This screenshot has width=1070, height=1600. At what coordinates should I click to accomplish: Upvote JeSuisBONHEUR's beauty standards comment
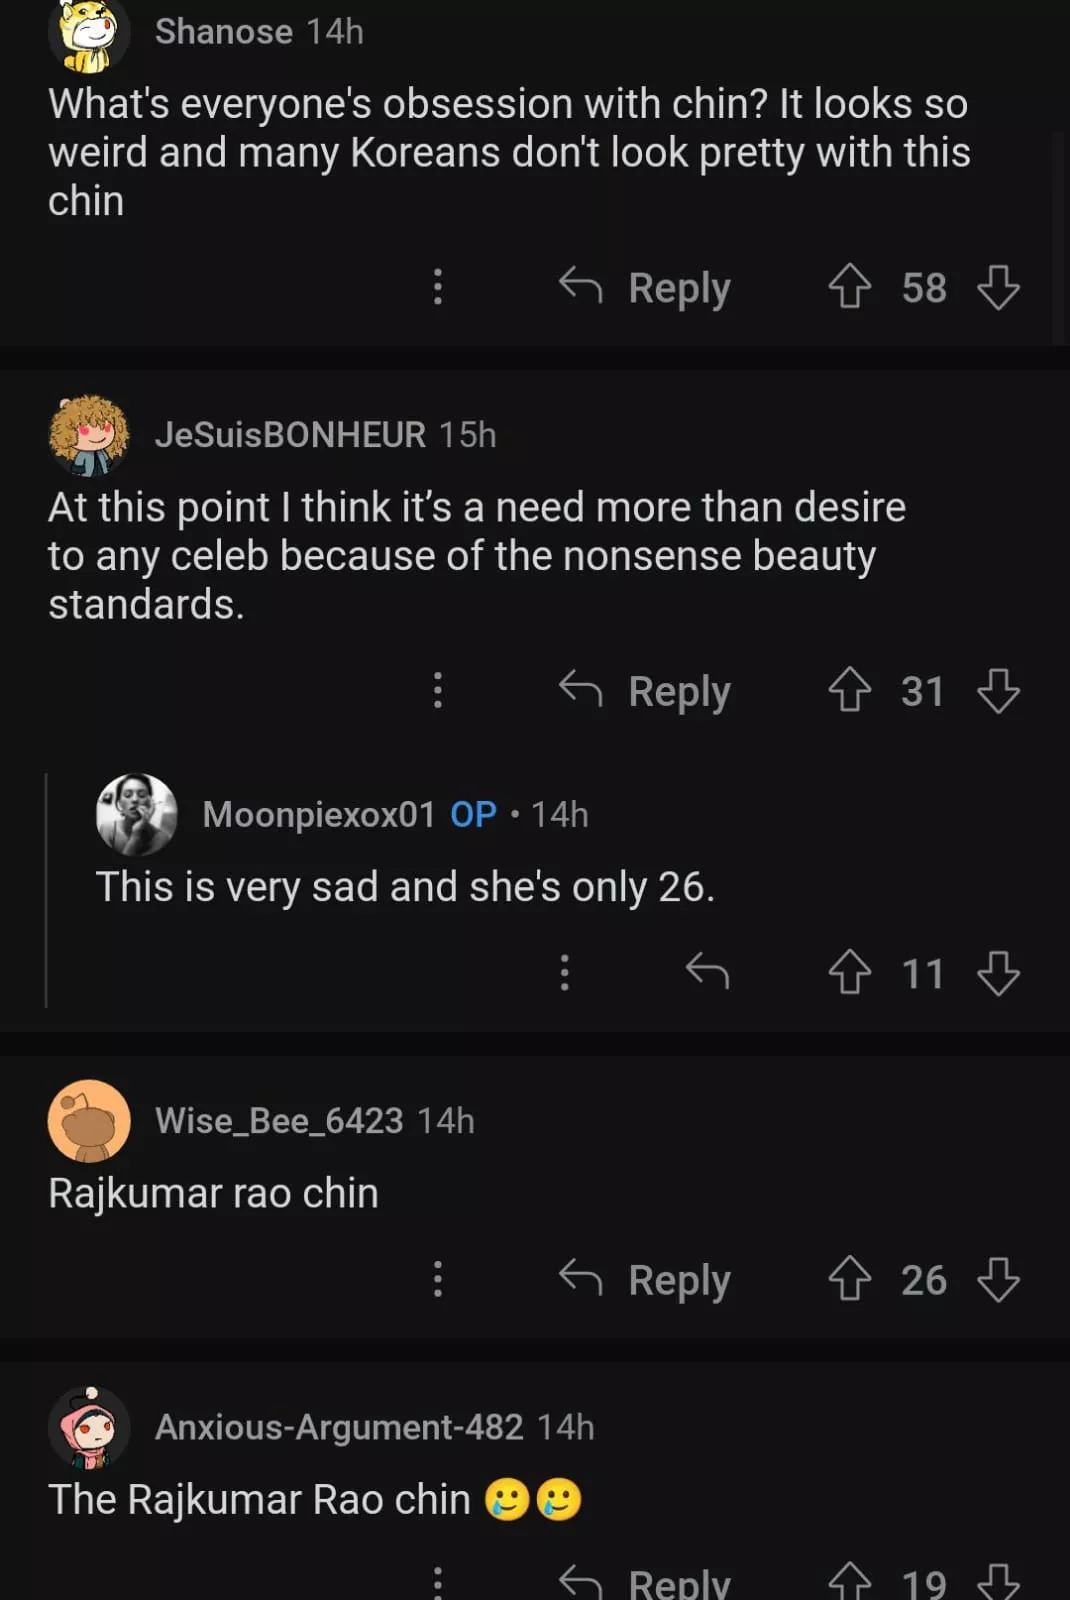(x=849, y=690)
